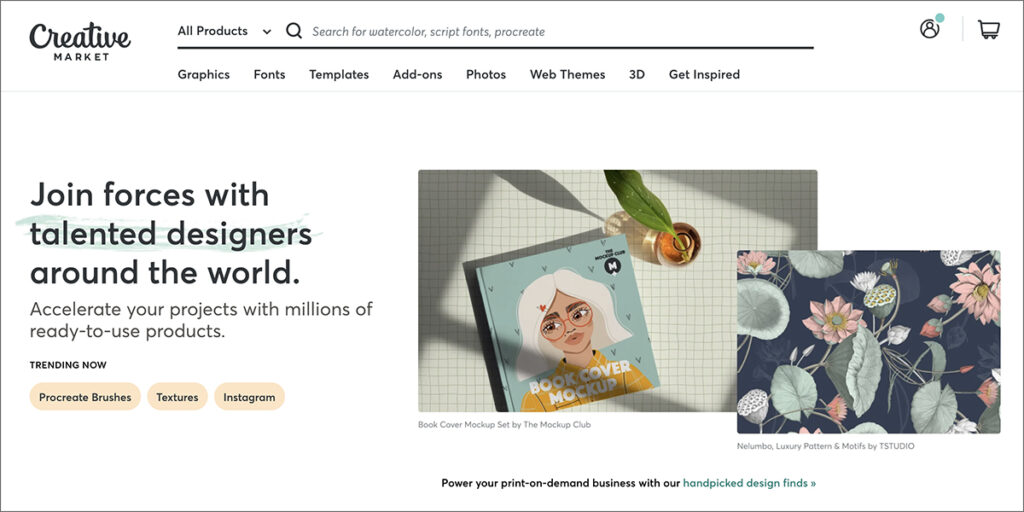Select the Procreate Brushes trending tag
This screenshot has height=512, width=1024.
[85, 396]
